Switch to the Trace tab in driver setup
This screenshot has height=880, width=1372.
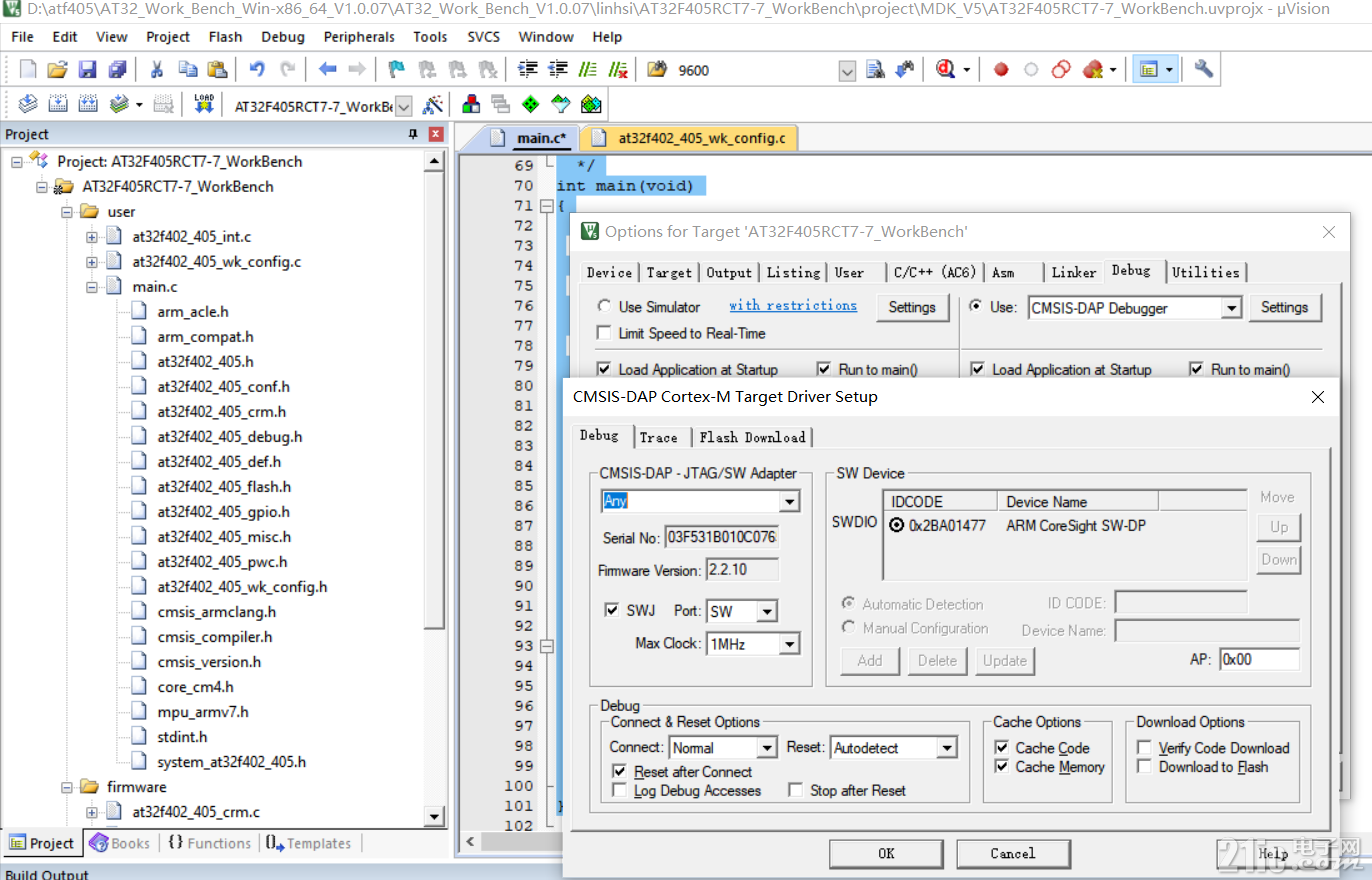pos(659,437)
